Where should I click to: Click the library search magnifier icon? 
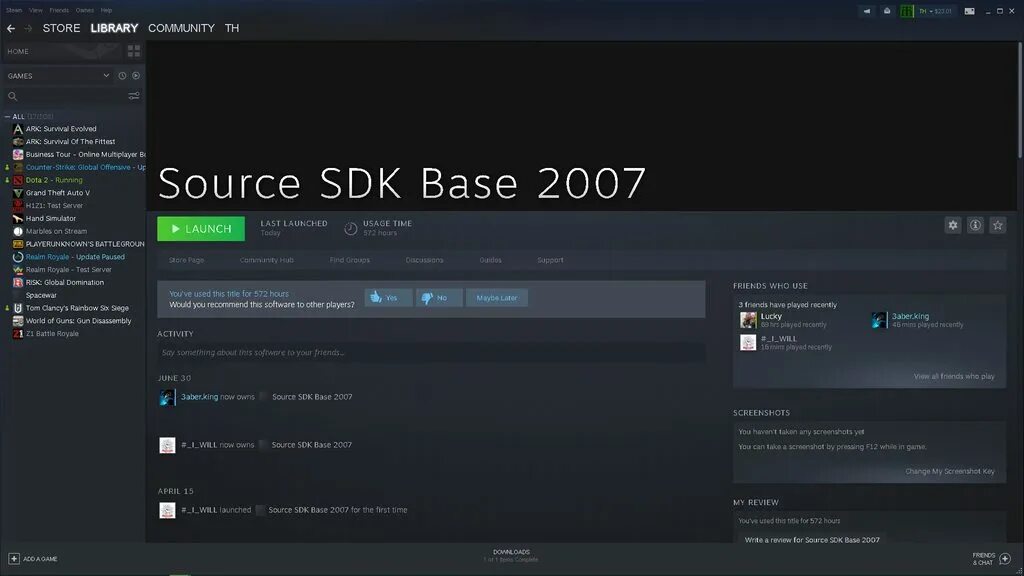pos(12,96)
